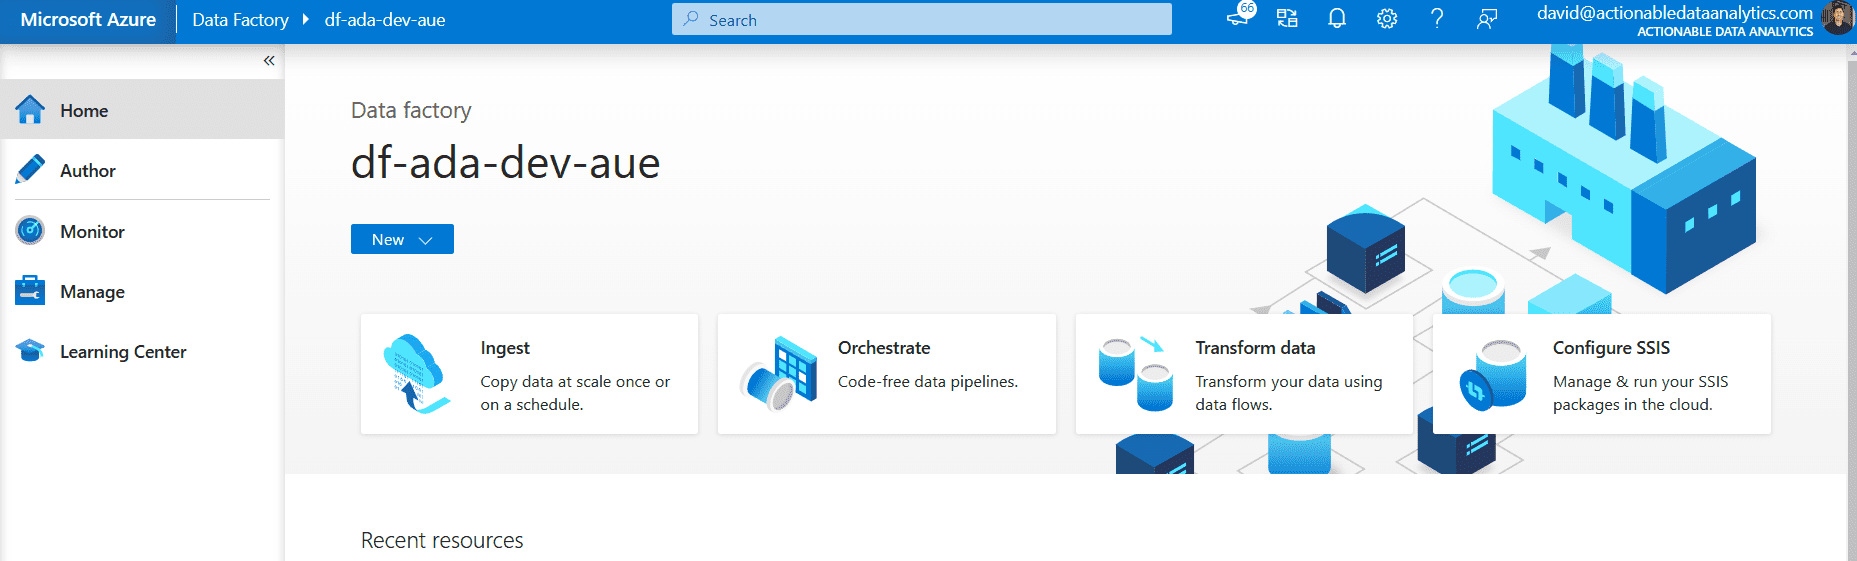
Task: Select the Home navigation label
Action: pos(84,110)
